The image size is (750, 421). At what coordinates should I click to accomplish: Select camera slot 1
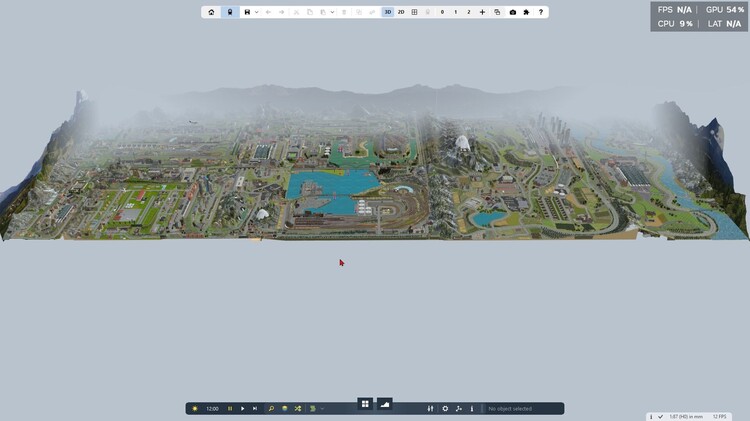(456, 12)
